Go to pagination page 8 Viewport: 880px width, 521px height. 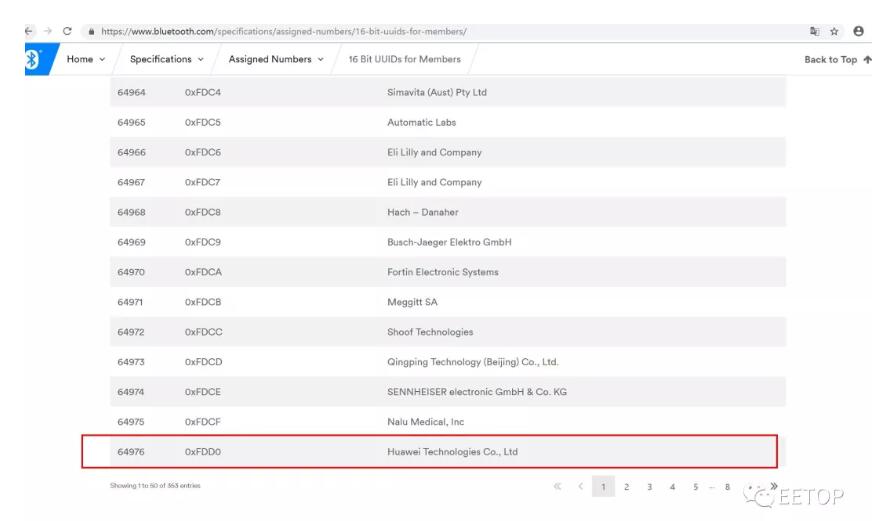point(727,487)
